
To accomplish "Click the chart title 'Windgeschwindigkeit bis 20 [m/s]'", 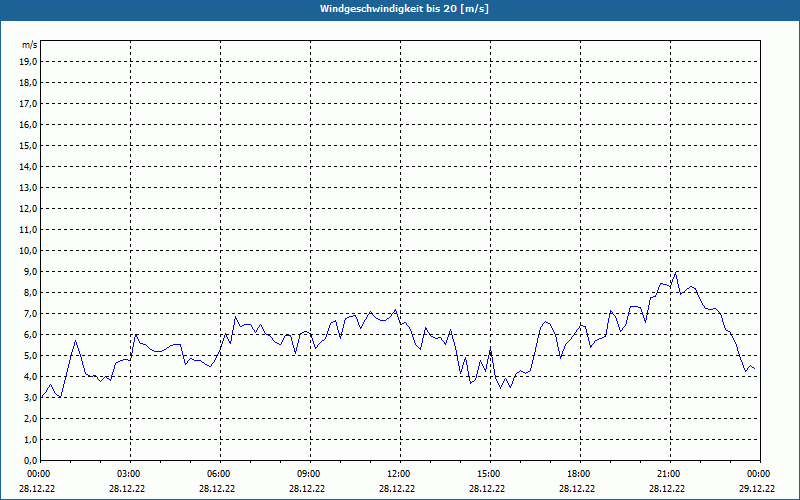I will click(x=404, y=9).
